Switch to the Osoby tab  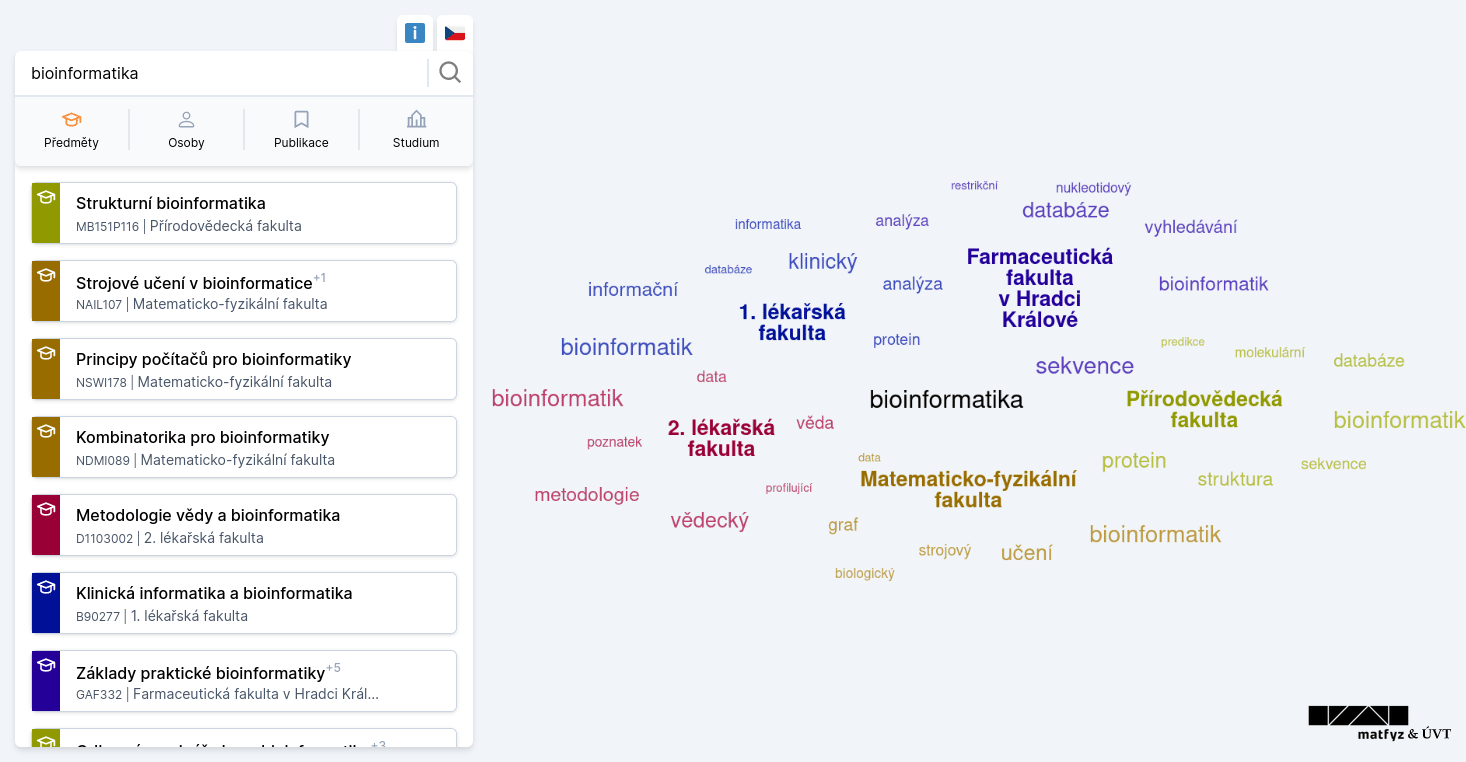186,130
